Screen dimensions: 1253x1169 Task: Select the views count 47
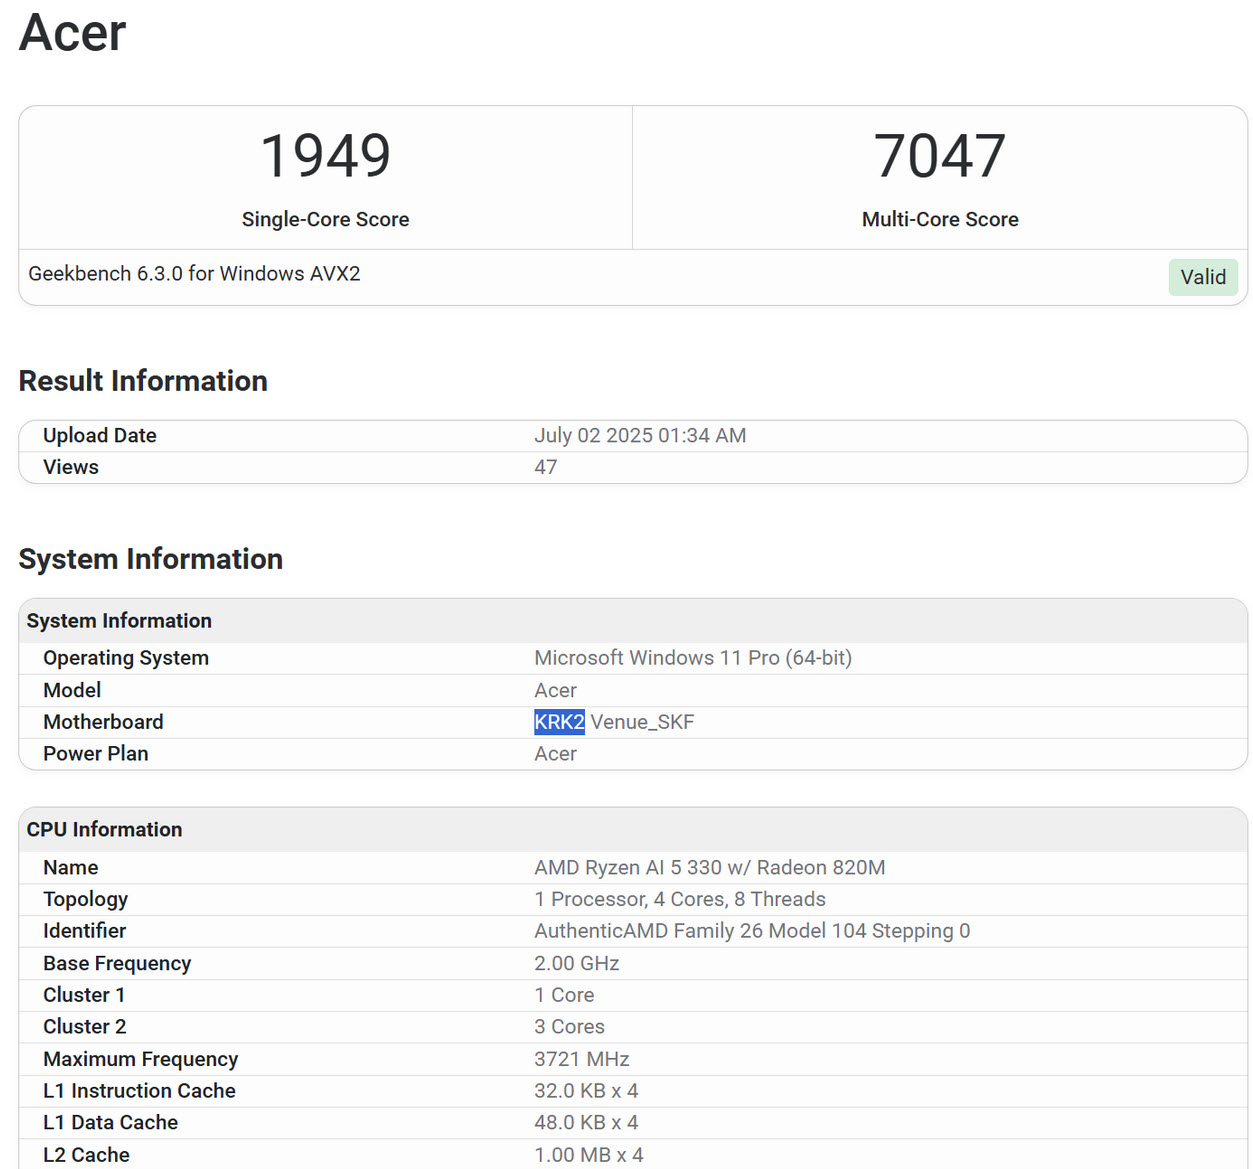tap(545, 467)
